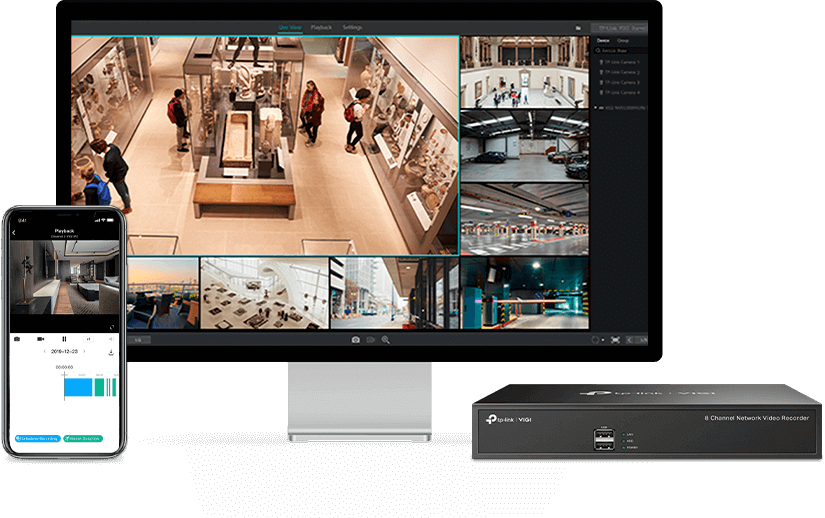The width and height of the screenshot is (825, 518).
Task: Start recording with the monitor video camera icon
Action: pyautogui.click(x=370, y=340)
